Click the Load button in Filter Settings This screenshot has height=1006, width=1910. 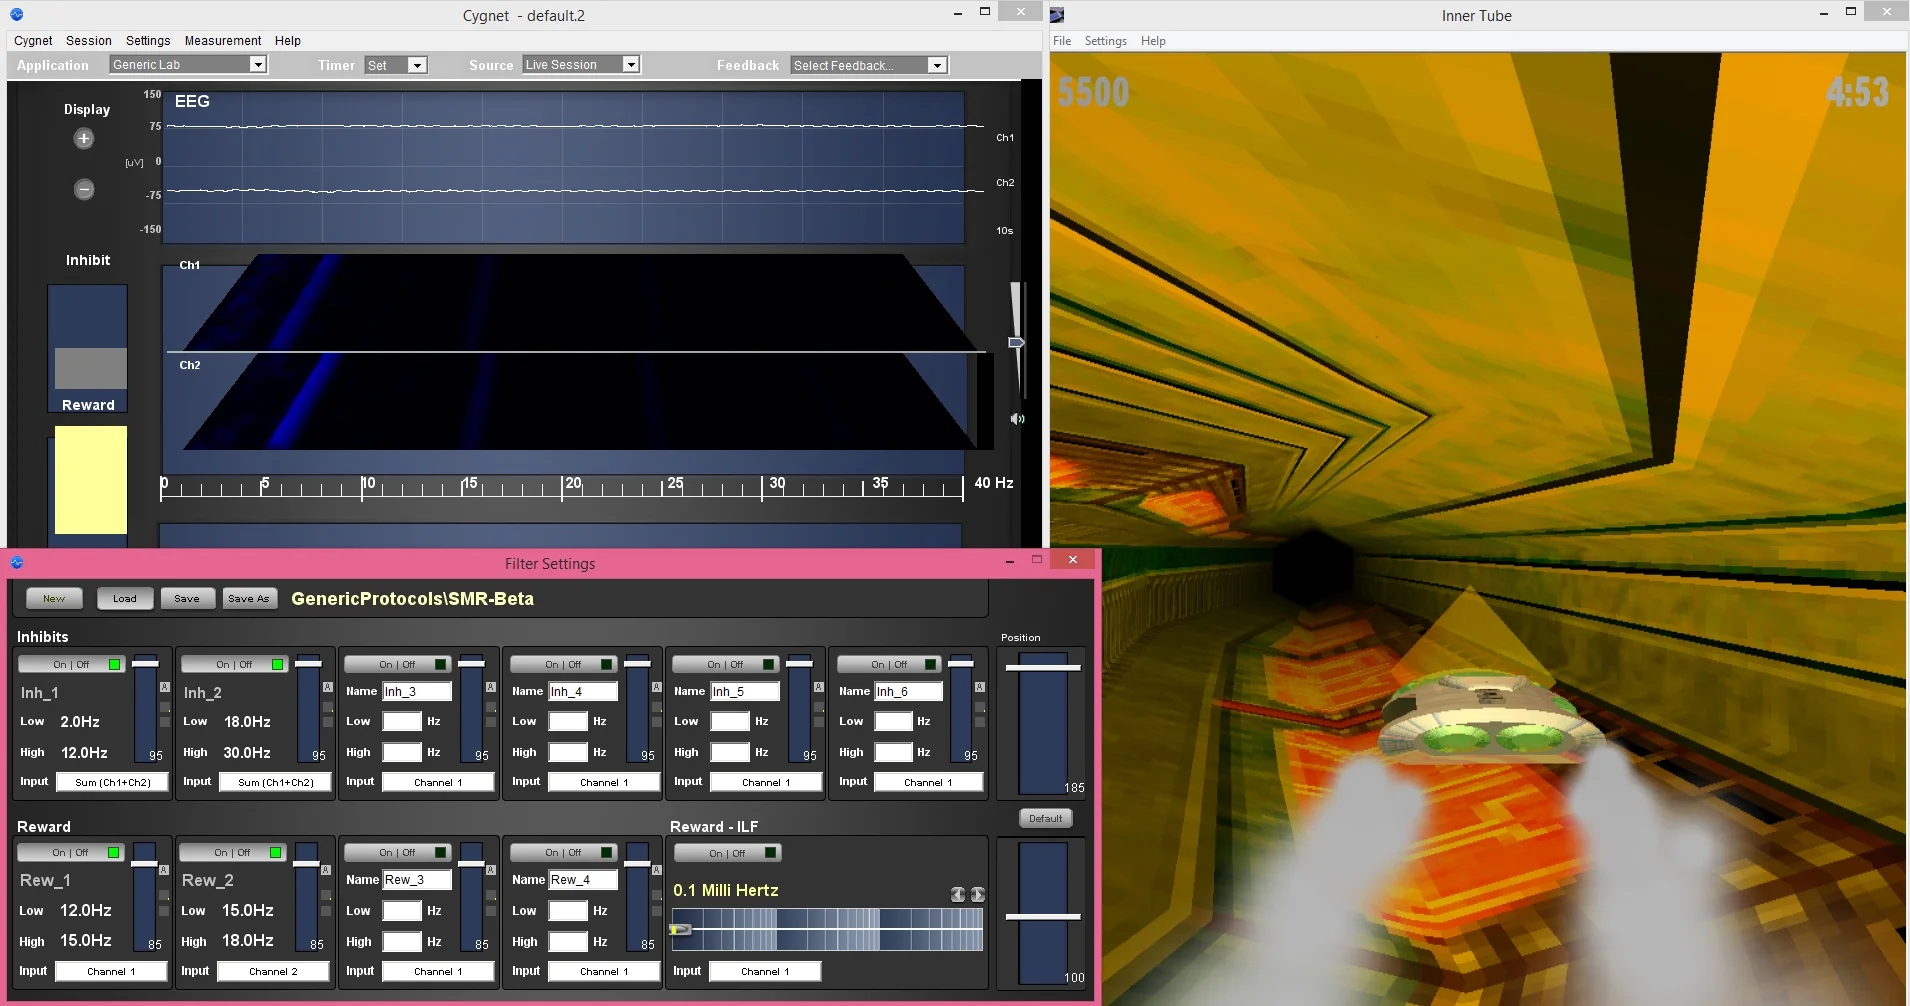tap(125, 598)
